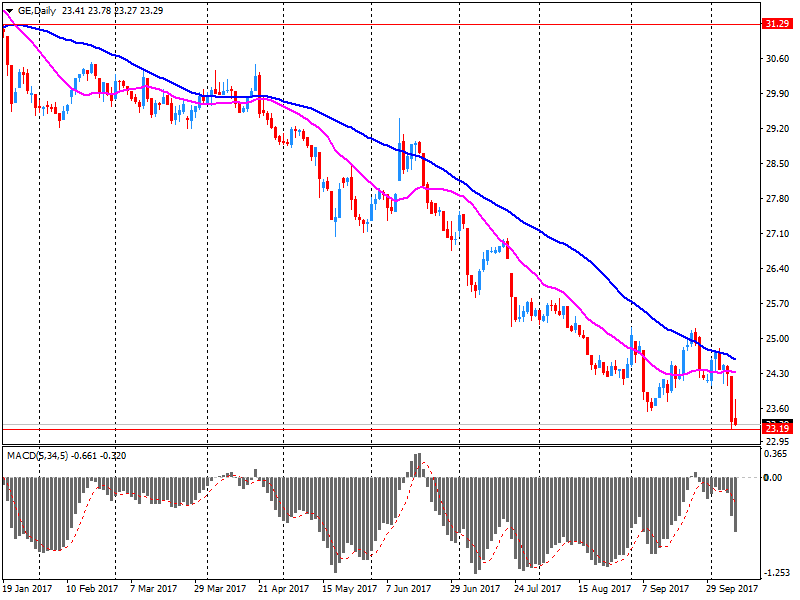The width and height of the screenshot is (800, 600).
Task: Click price scale value 23.60
Action: [x=778, y=409]
